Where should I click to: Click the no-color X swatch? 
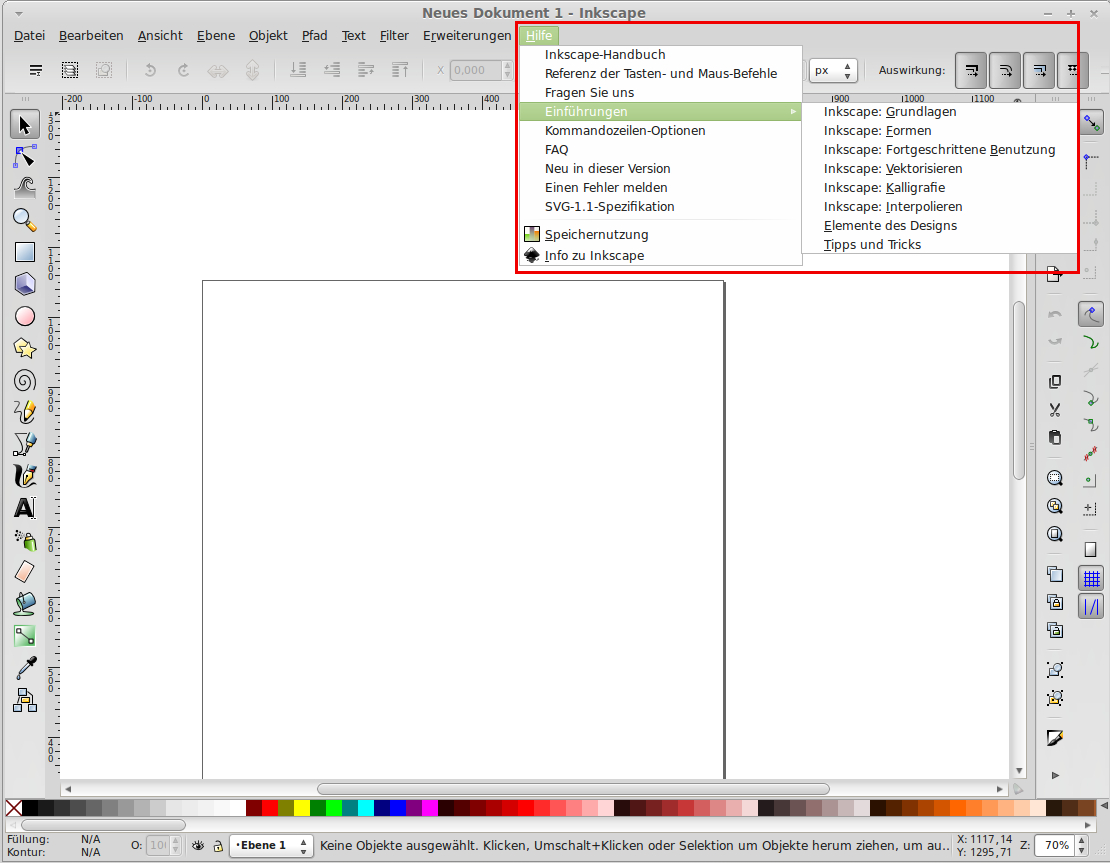(13, 808)
